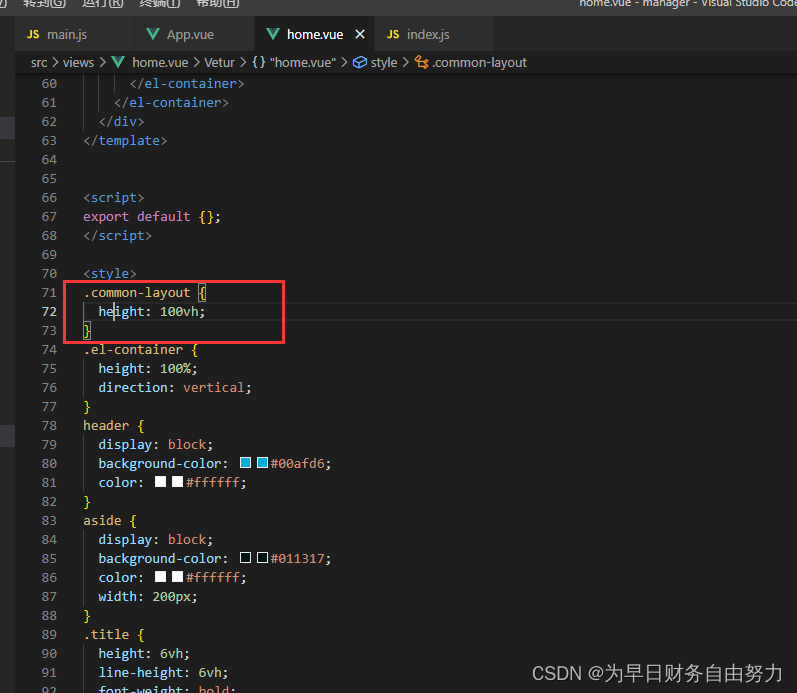Click the home.vue breadcrumb segment
Screen dimensions: 797x693
click(160, 63)
